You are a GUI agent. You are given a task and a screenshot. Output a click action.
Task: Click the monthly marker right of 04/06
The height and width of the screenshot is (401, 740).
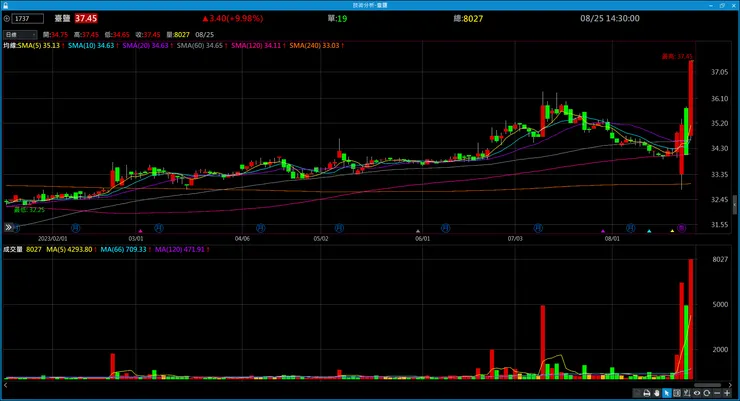coord(261,228)
